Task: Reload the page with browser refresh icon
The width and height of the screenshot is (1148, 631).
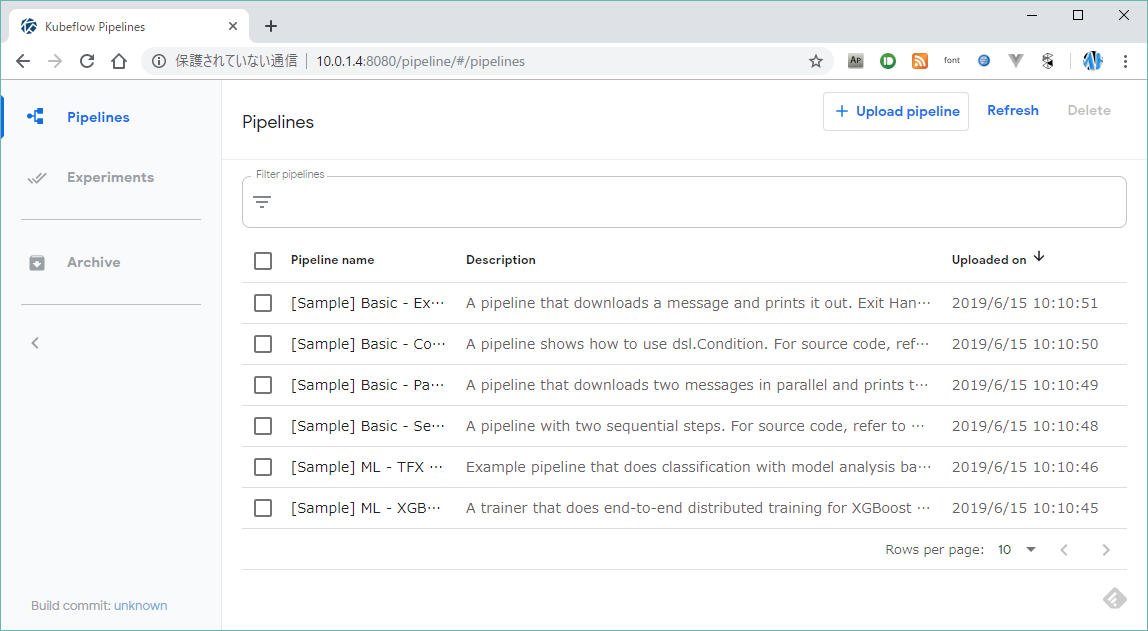Action: click(87, 61)
